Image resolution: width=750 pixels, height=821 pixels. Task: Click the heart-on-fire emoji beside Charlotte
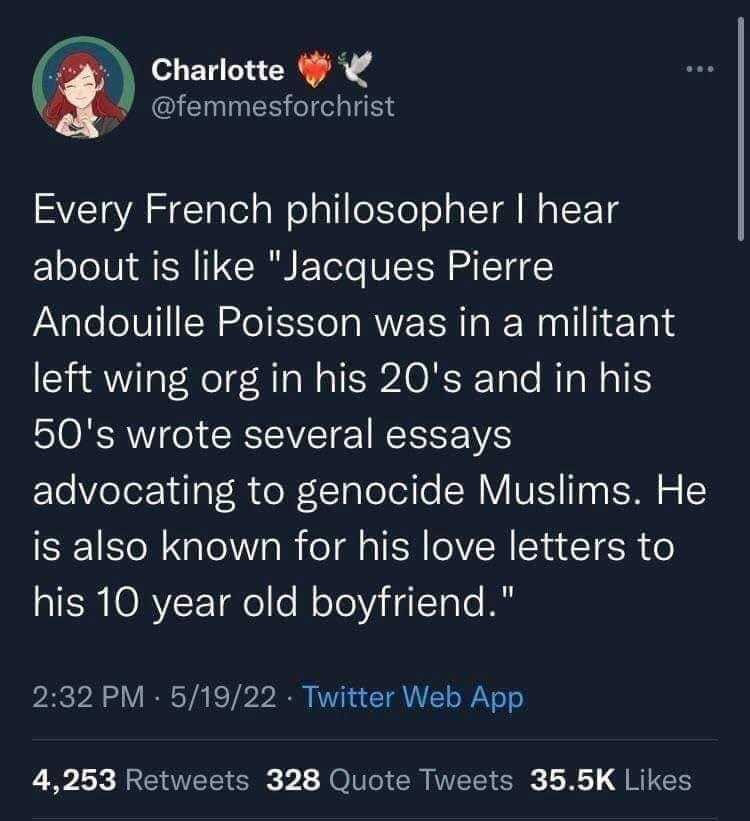315,67
